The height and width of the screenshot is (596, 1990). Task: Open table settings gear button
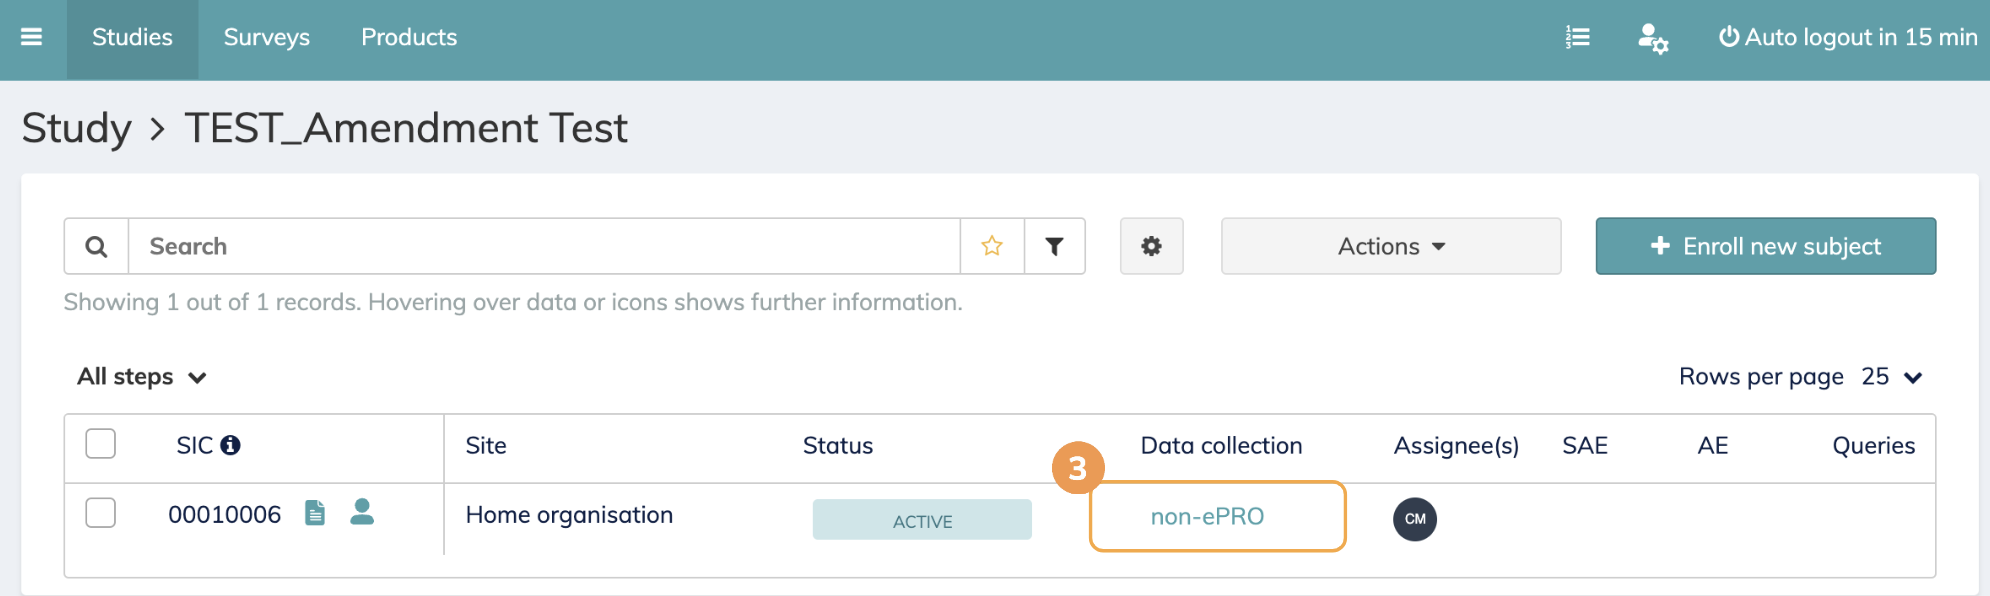point(1151,246)
